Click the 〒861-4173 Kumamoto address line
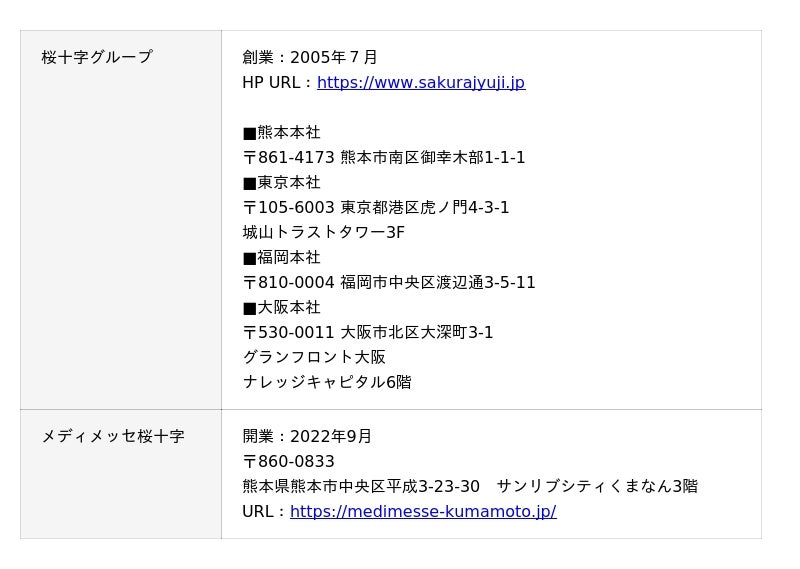This screenshot has width=800, height=569. 384,158
